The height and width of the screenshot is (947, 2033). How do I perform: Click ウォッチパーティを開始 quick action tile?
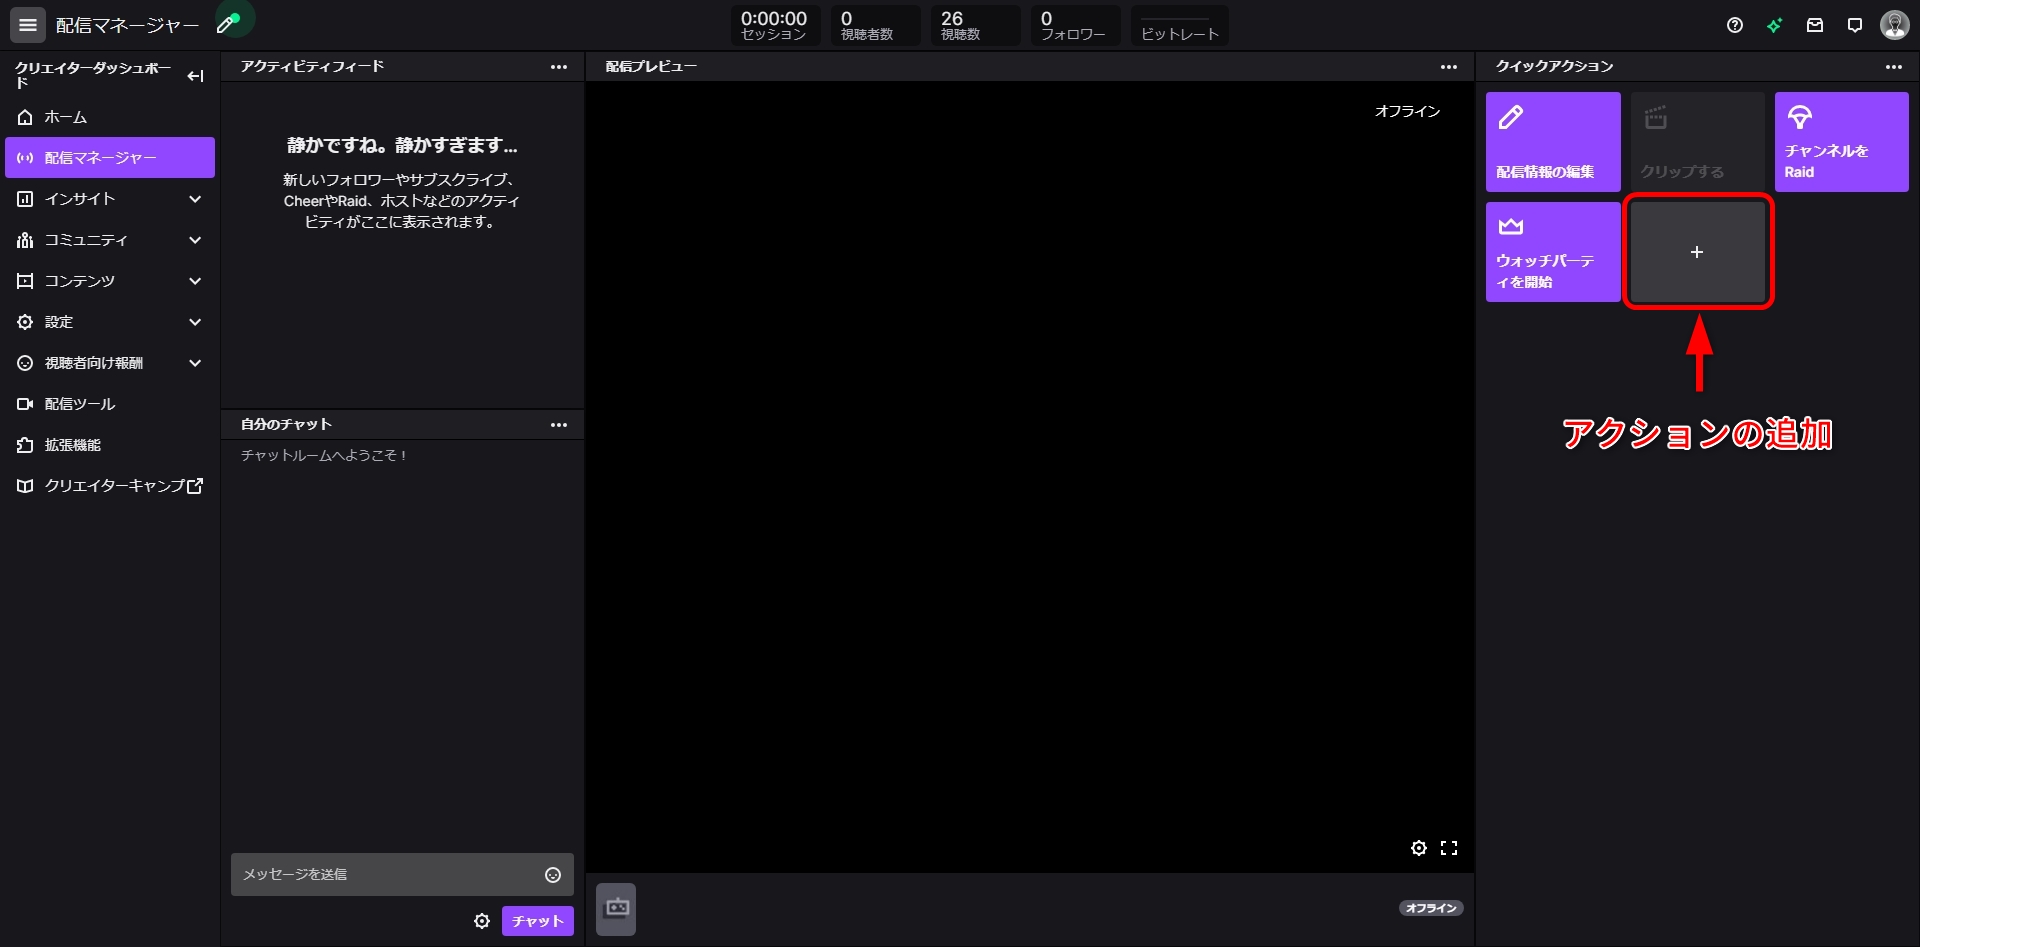(1553, 252)
